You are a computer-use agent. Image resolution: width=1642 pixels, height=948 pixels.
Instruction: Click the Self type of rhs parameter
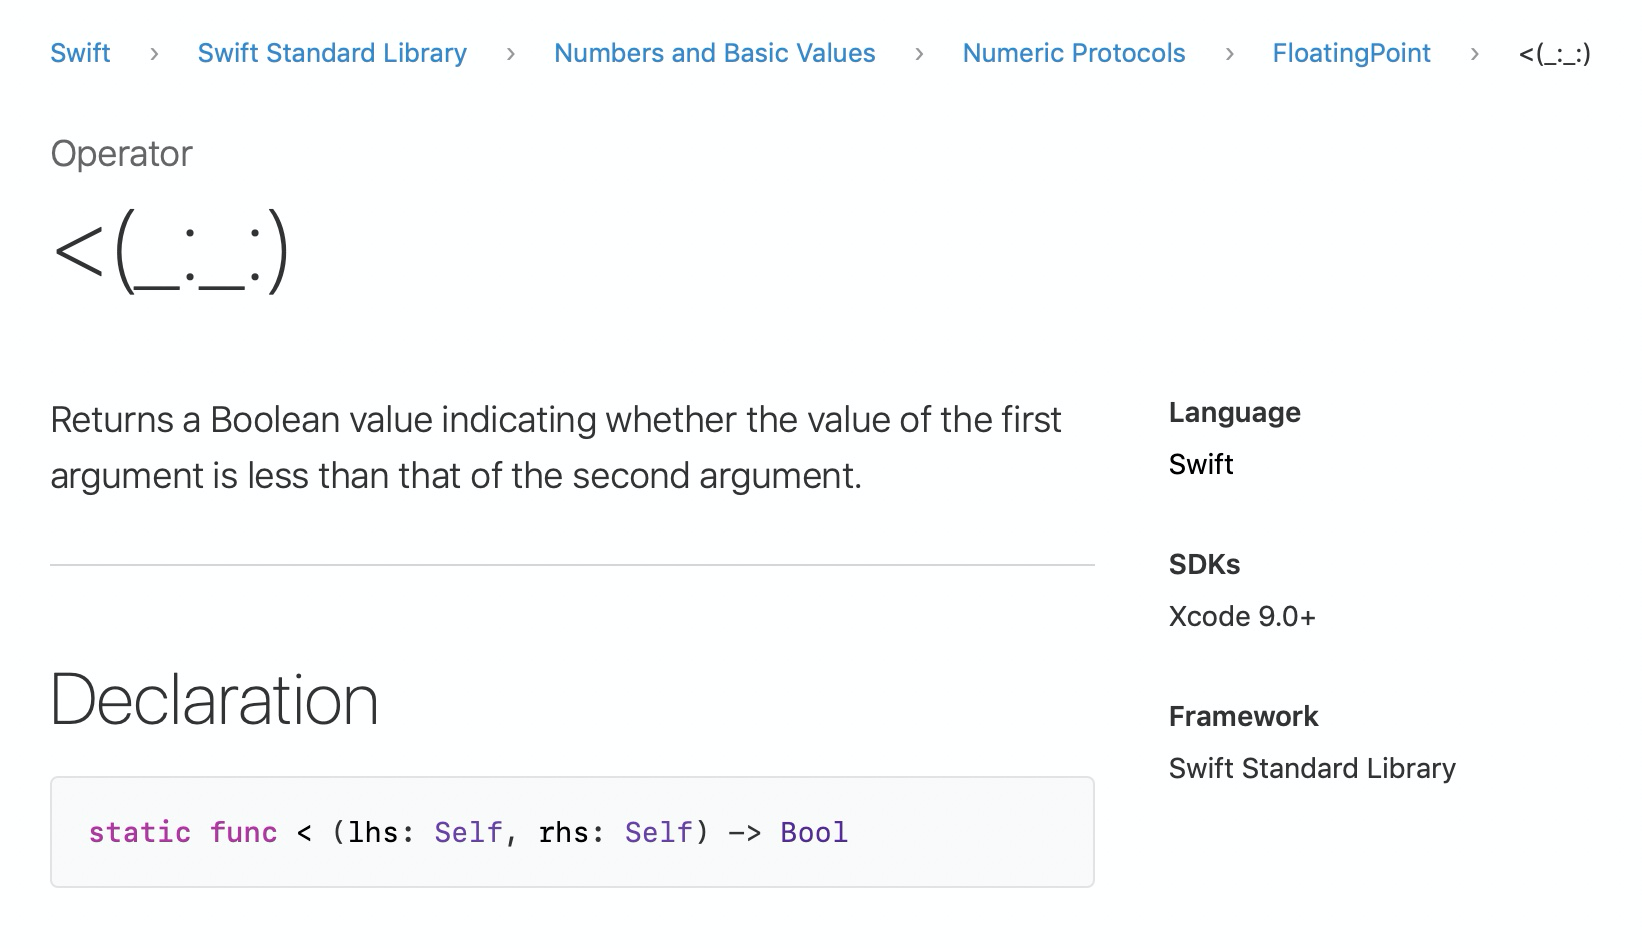pos(659,832)
